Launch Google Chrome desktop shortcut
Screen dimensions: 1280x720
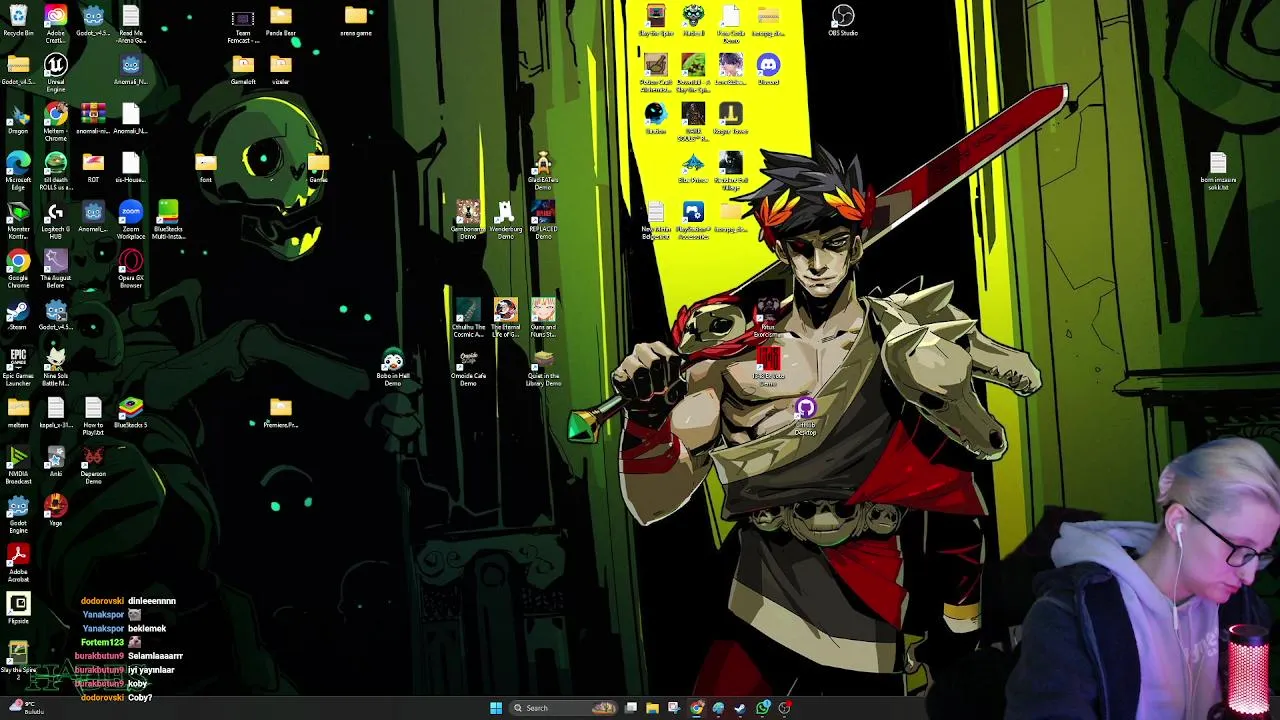coord(18,268)
